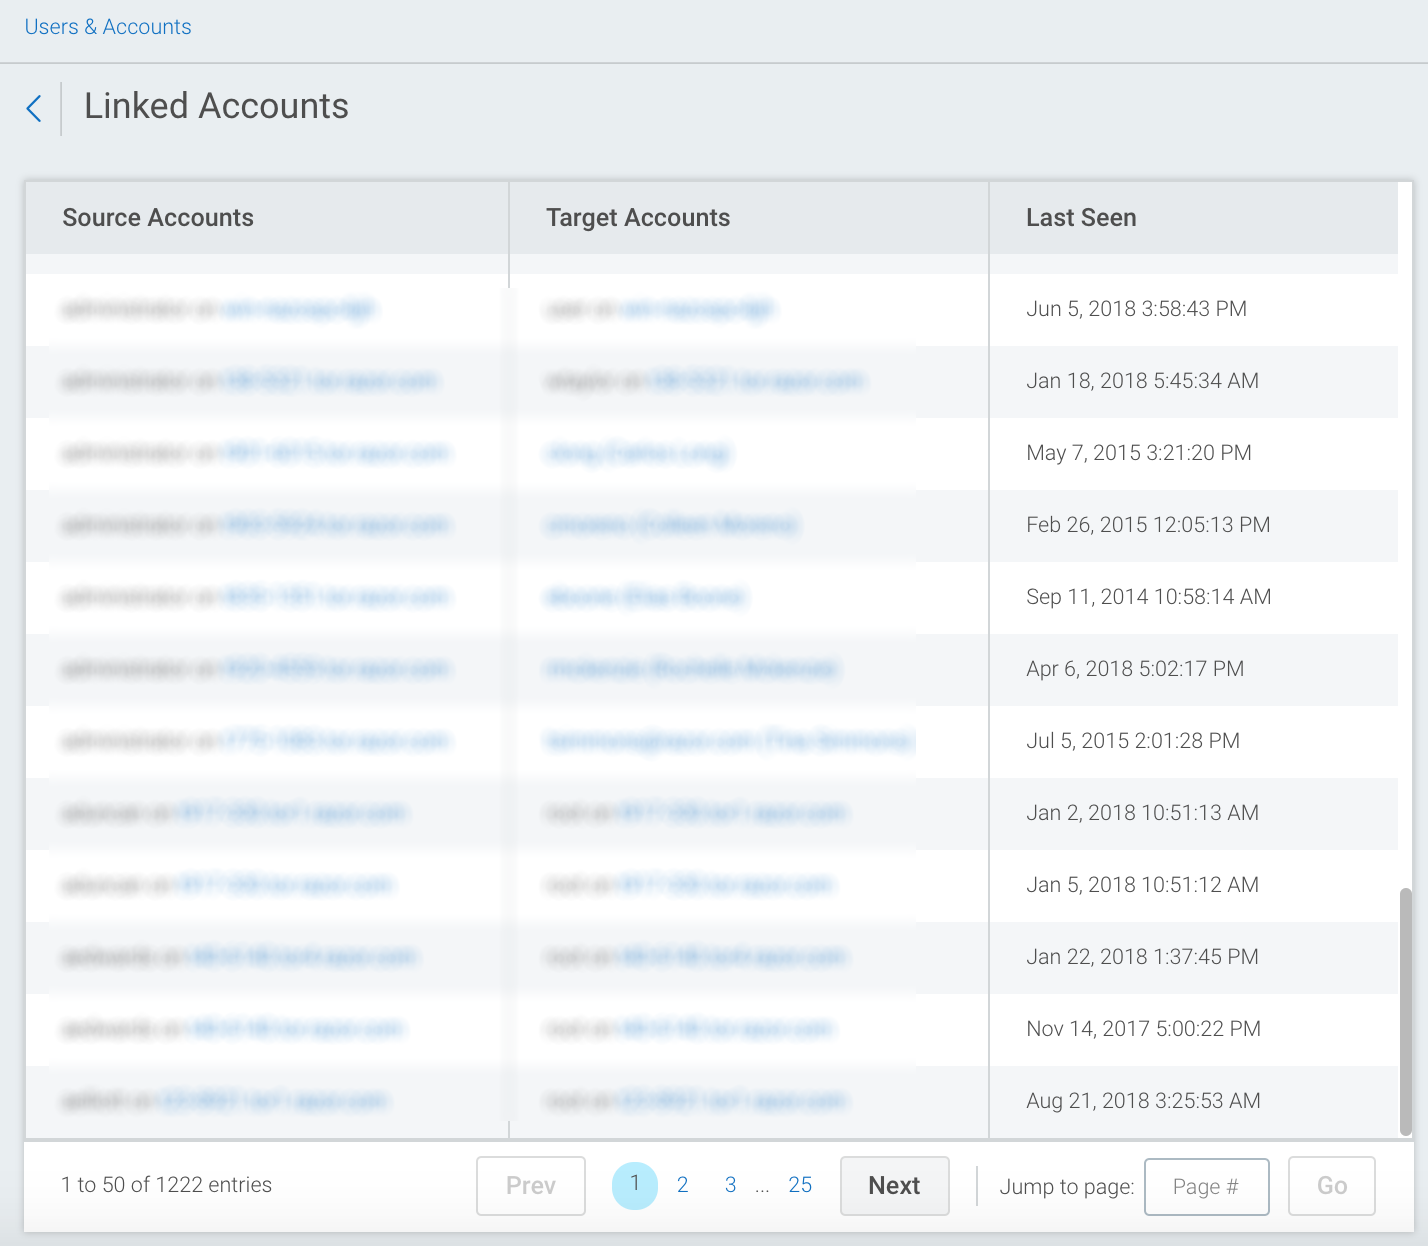Open target account in Feb 26, 2015 row

[x=672, y=525]
